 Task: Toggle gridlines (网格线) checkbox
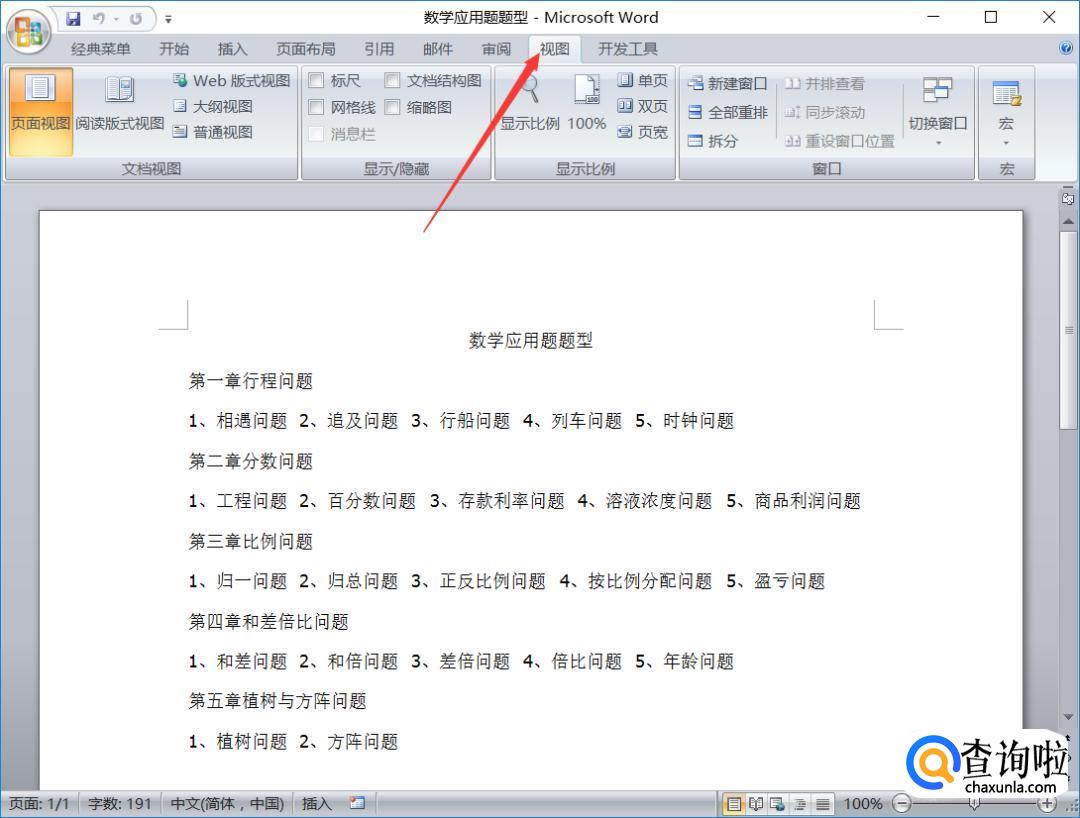tap(317, 107)
